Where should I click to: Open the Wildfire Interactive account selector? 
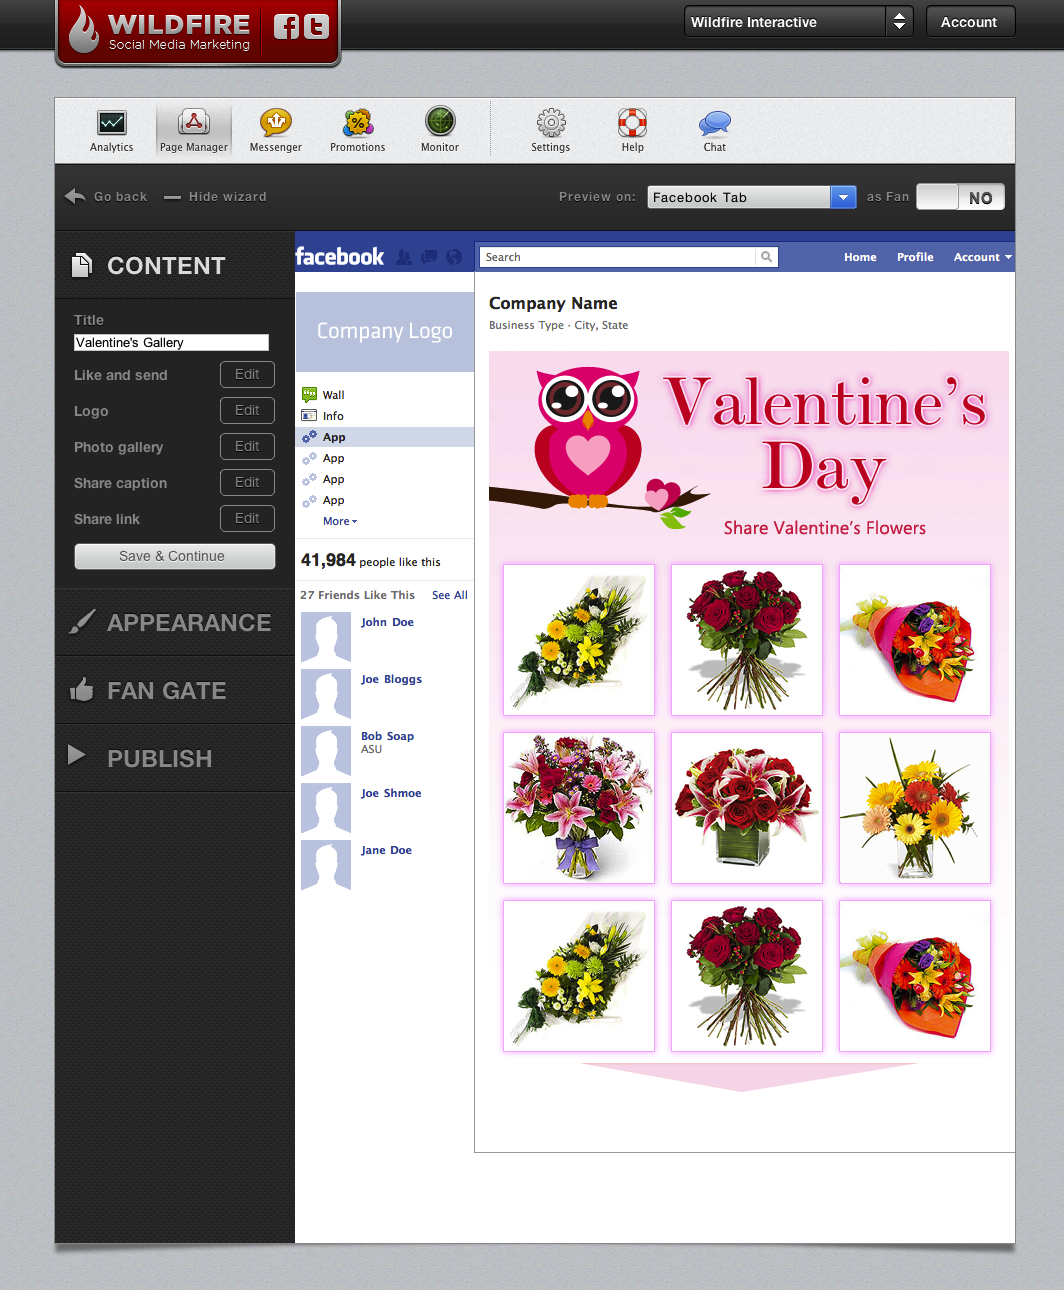[x=798, y=22]
